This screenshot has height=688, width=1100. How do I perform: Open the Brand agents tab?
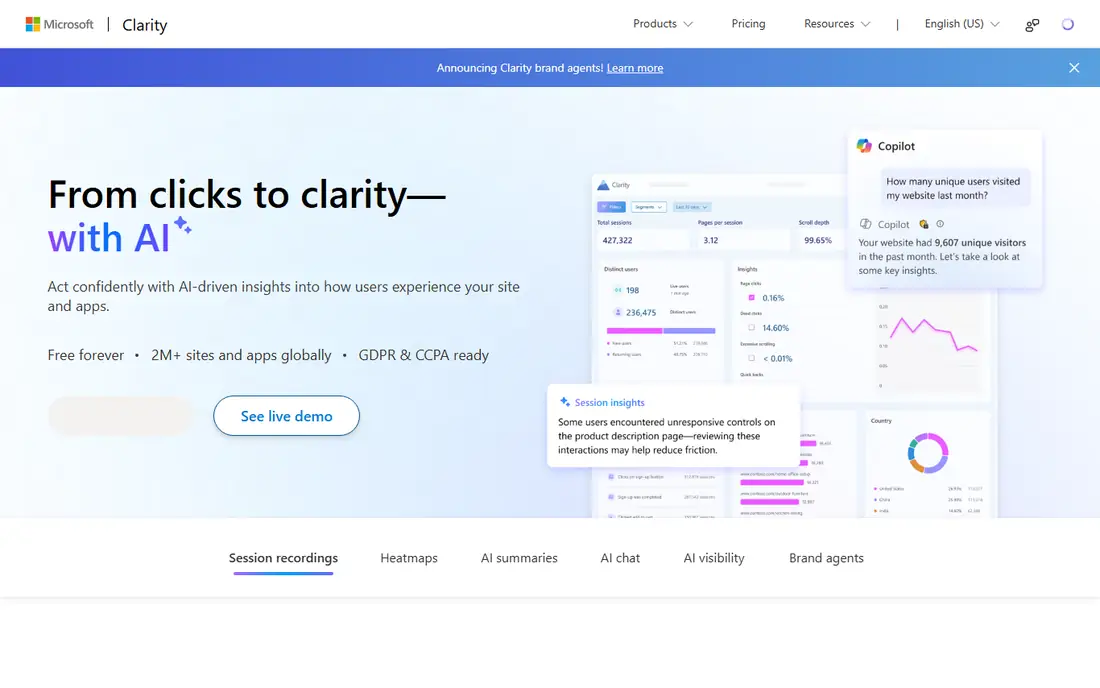point(826,558)
